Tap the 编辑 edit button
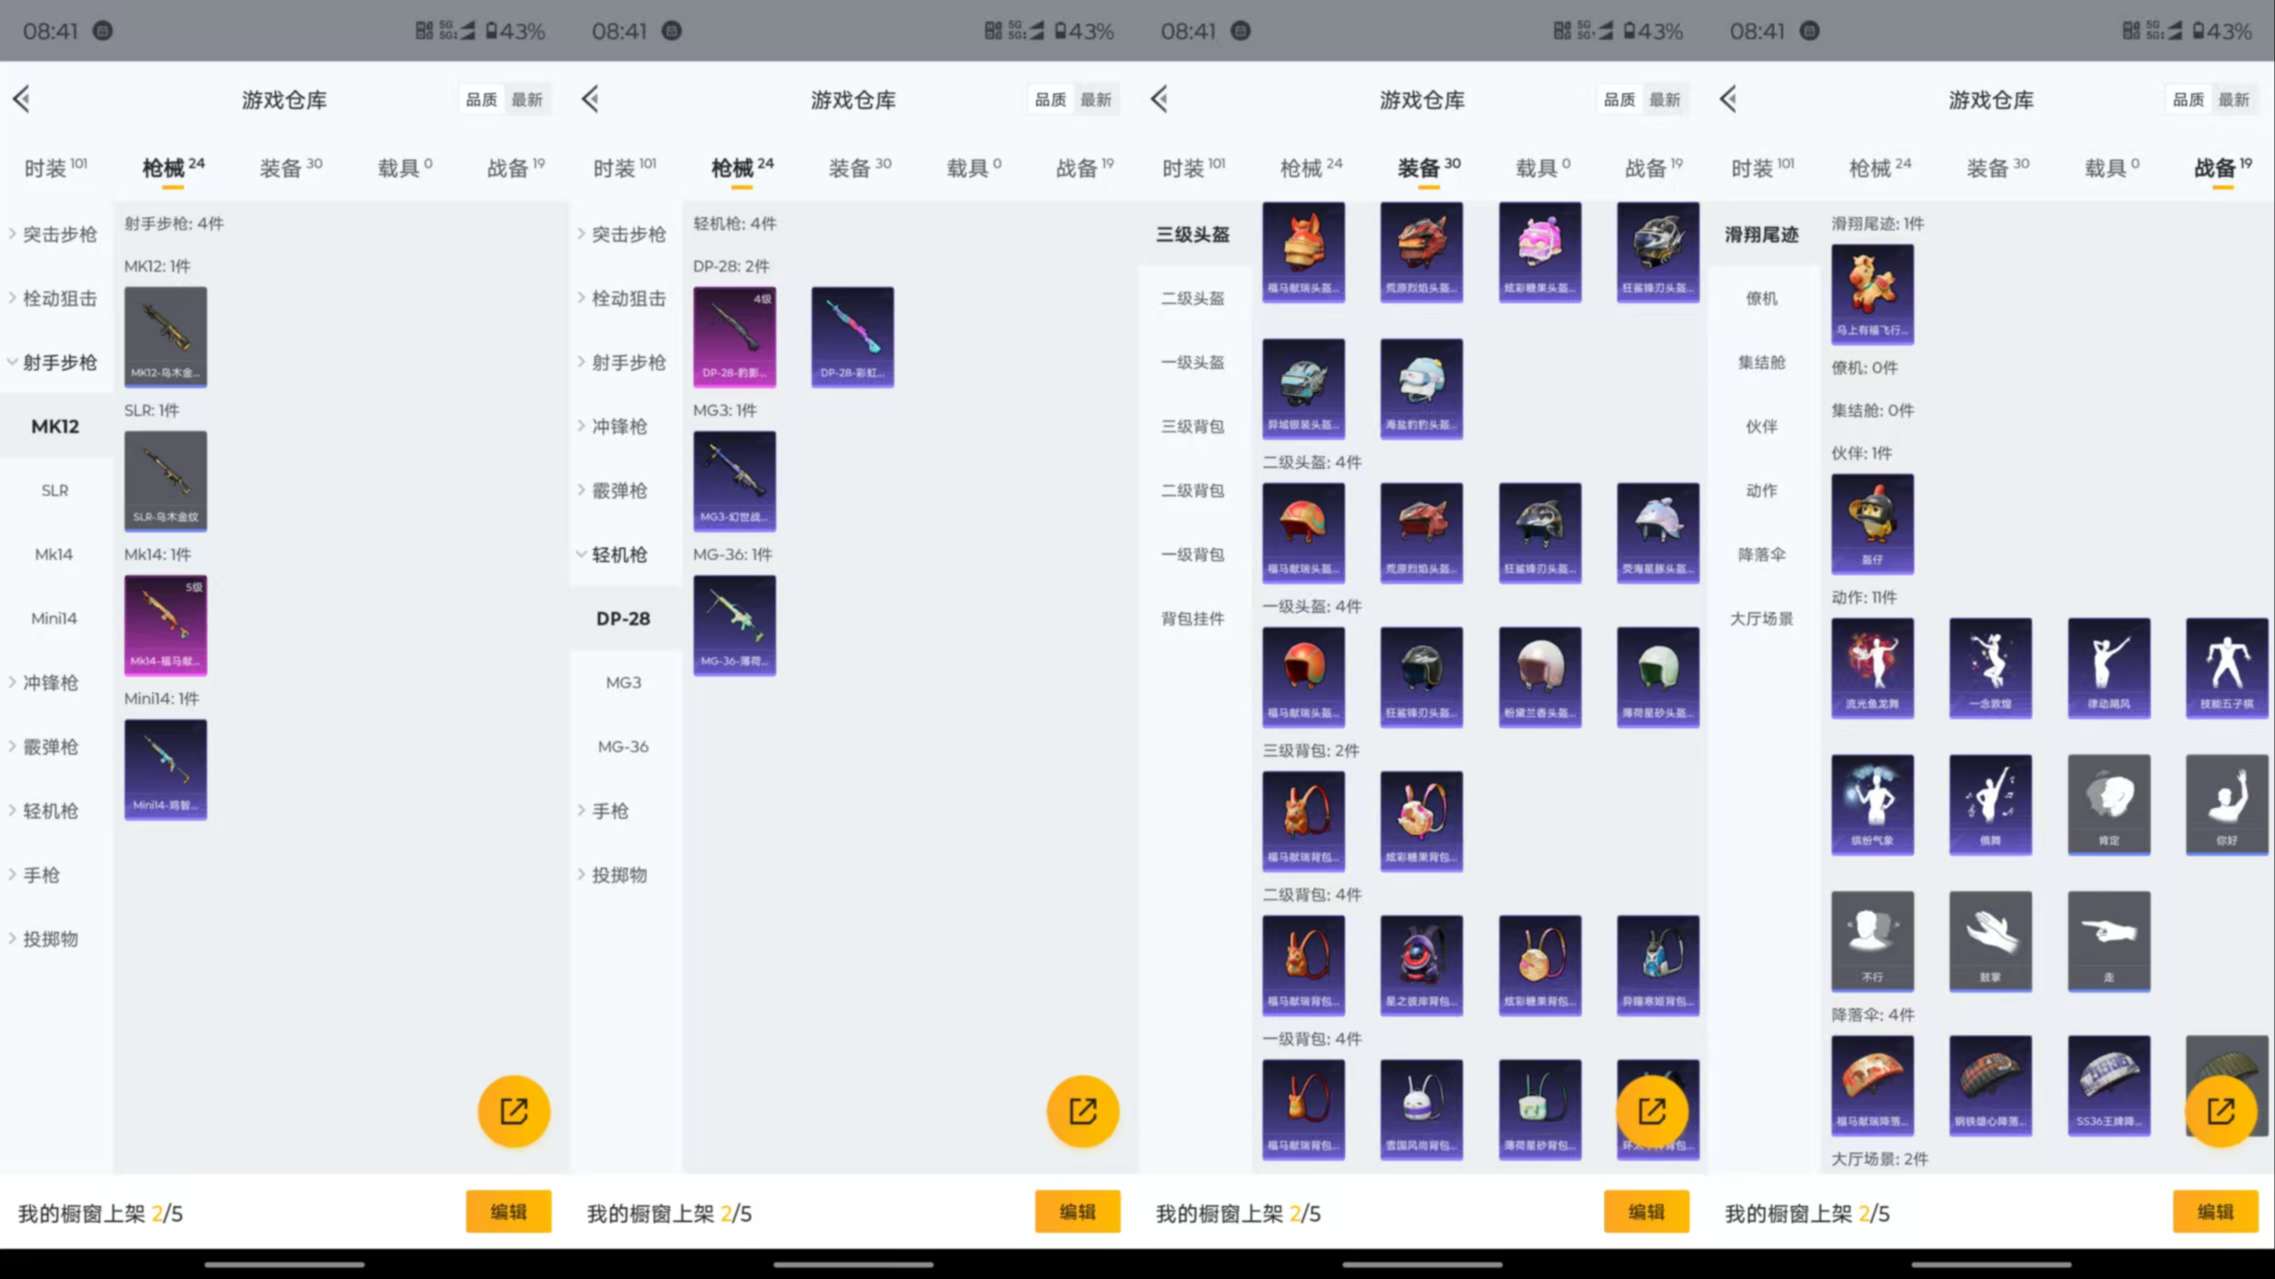Image resolution: width=2275 pixels, height=1279 pixels. (x=509, y=1212)
